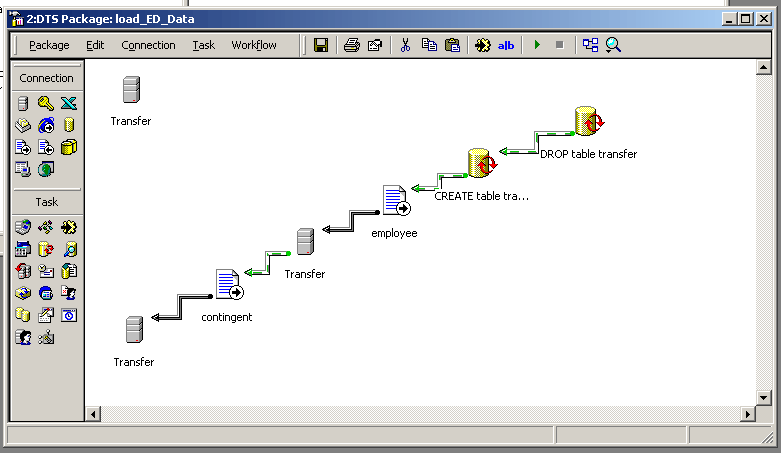Add a File Transfer Protocol task
This screenshot has height=453, width=781.
23,227
